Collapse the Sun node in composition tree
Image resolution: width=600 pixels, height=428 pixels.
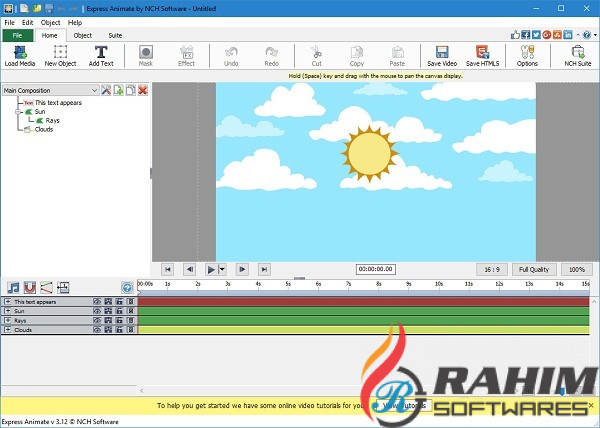[18, 111]
